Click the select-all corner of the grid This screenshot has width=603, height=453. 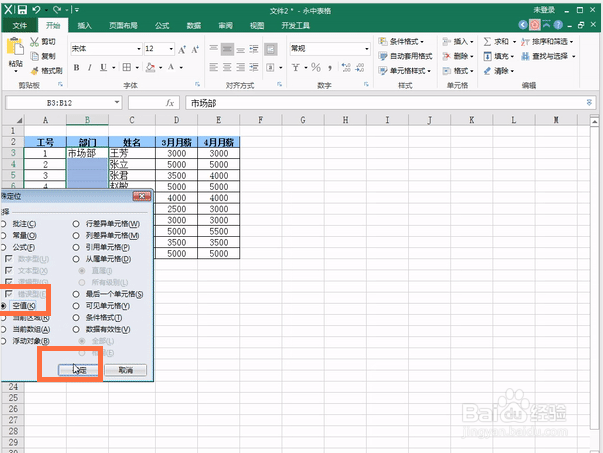click(13, 120)
